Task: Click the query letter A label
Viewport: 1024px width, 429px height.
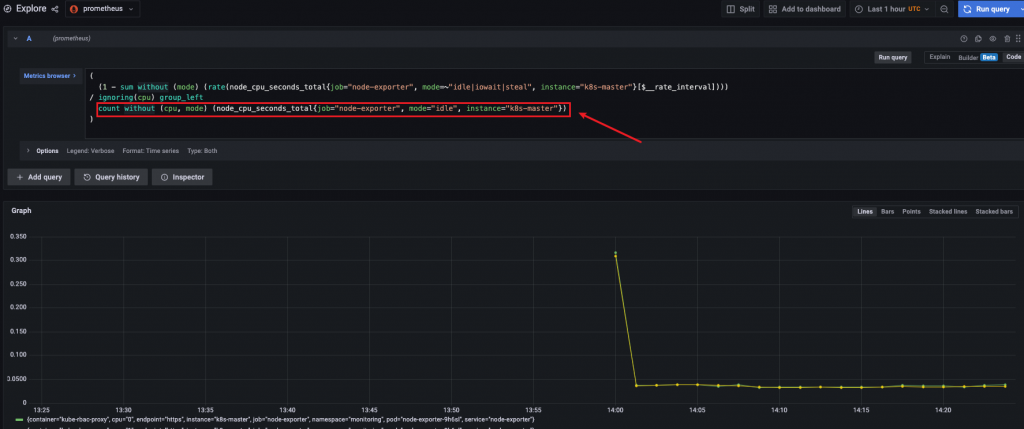Action: pyautogui.click(x=29, y=39)
